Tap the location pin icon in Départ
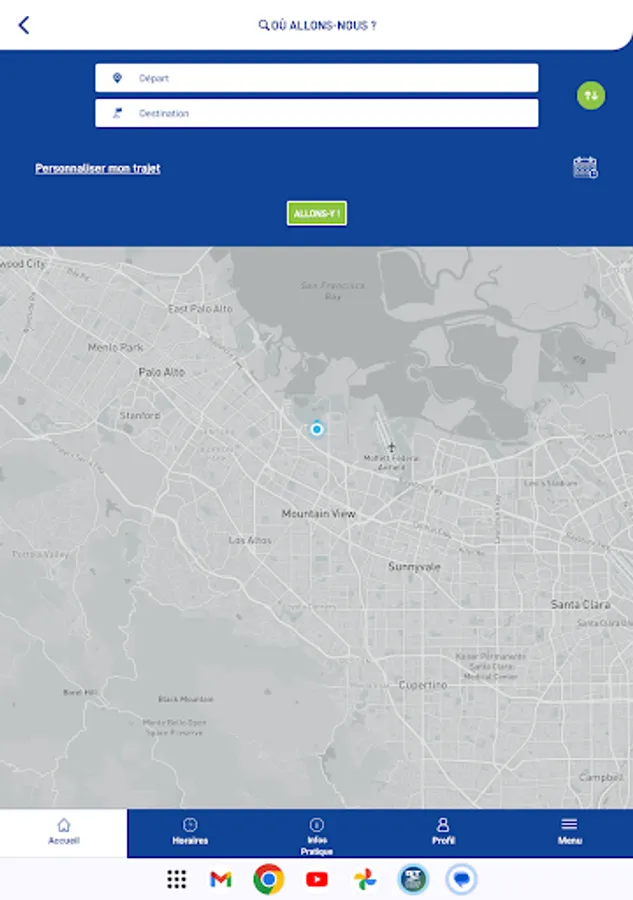The image size is (633, 900). (x=117, y=78)
